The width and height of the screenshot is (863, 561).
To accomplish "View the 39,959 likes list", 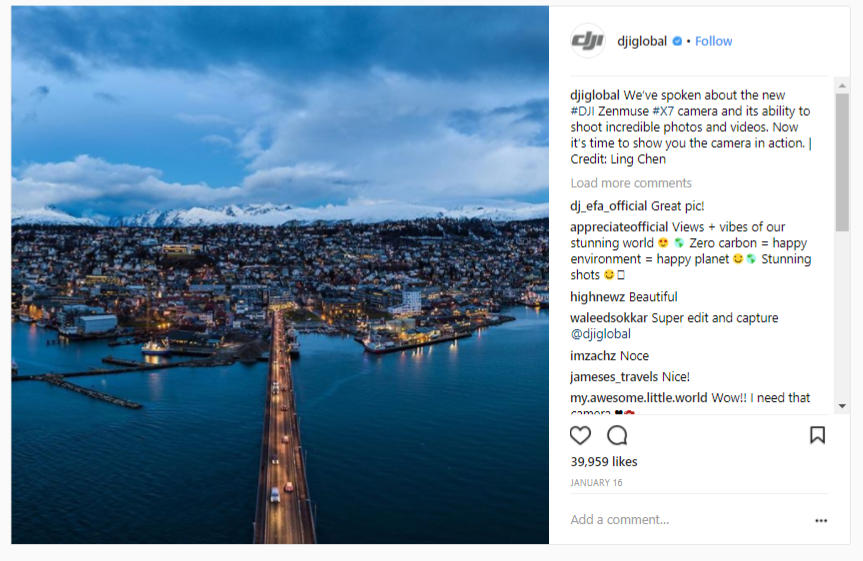I will click(x=603, y=462).
